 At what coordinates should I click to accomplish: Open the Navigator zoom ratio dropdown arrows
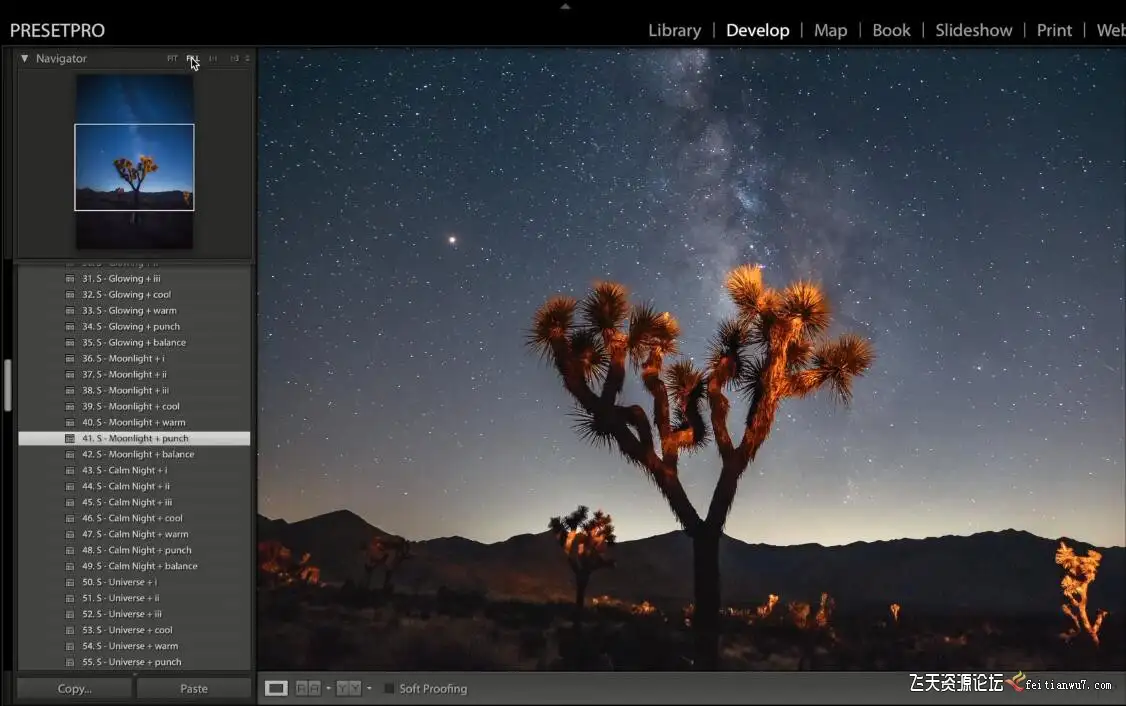coord(247,59)
